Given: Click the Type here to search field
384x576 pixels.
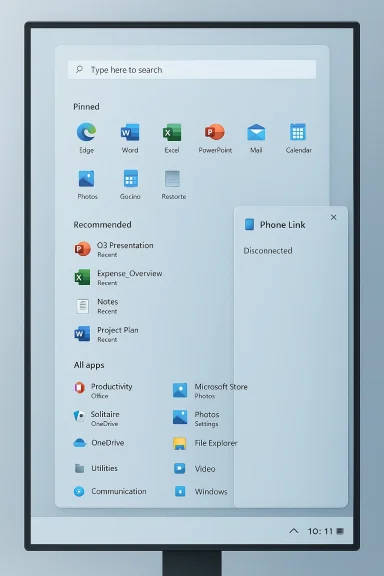Looking at the screenshot, I should [192, 69].
